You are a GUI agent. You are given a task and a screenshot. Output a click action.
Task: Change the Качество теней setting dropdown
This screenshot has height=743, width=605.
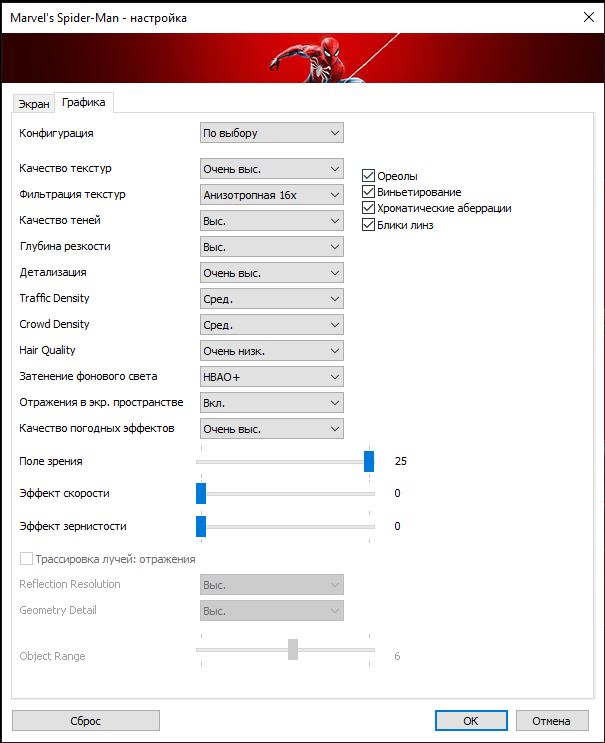coord(272,221)
